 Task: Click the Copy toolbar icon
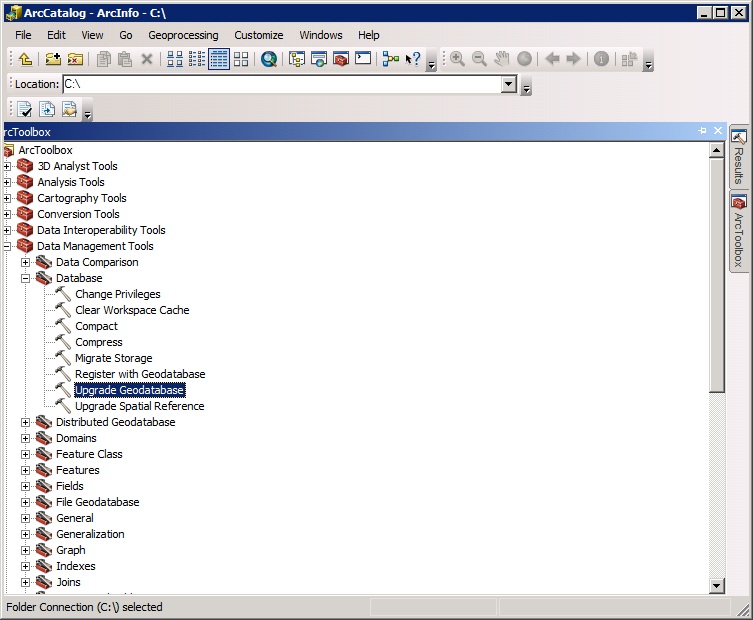click(103, 59)
